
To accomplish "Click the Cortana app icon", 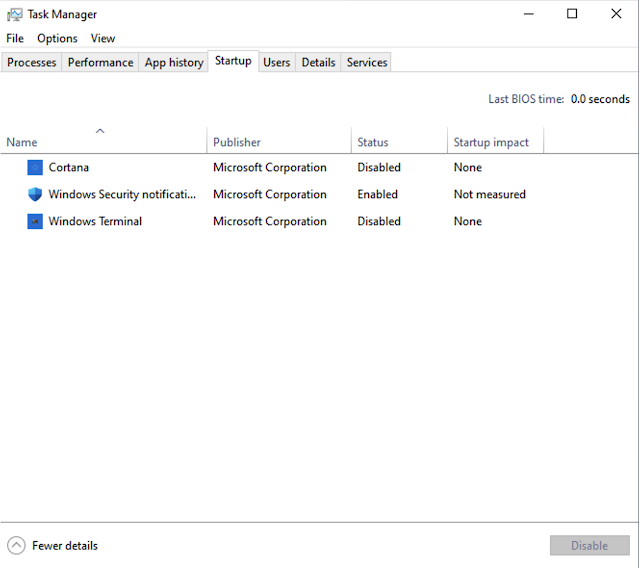I will [x=35, y=167].
